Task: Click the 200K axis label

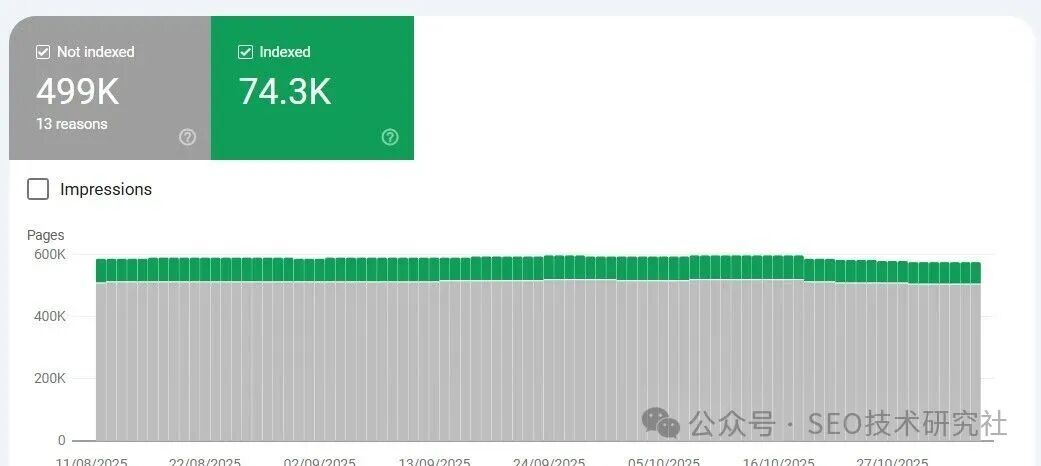Action: coord(48,379)
